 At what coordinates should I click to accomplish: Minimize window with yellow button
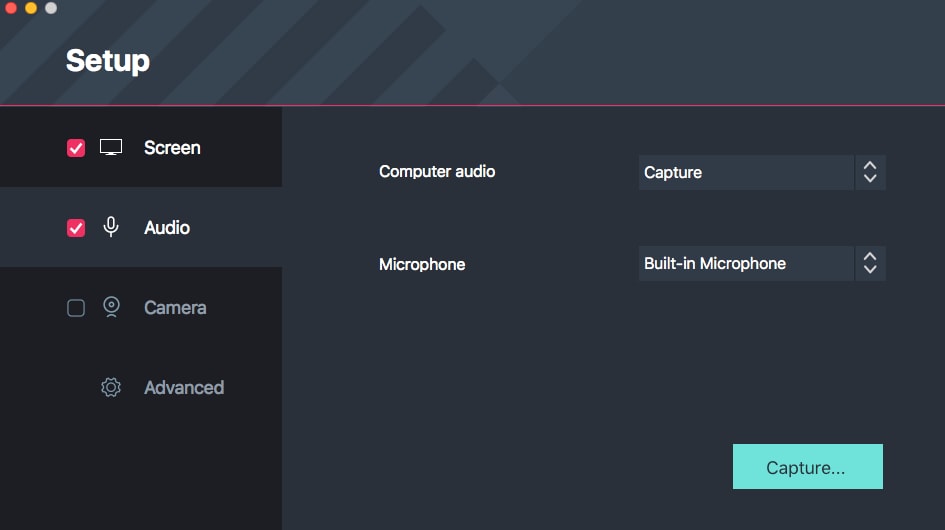[31, 8]
